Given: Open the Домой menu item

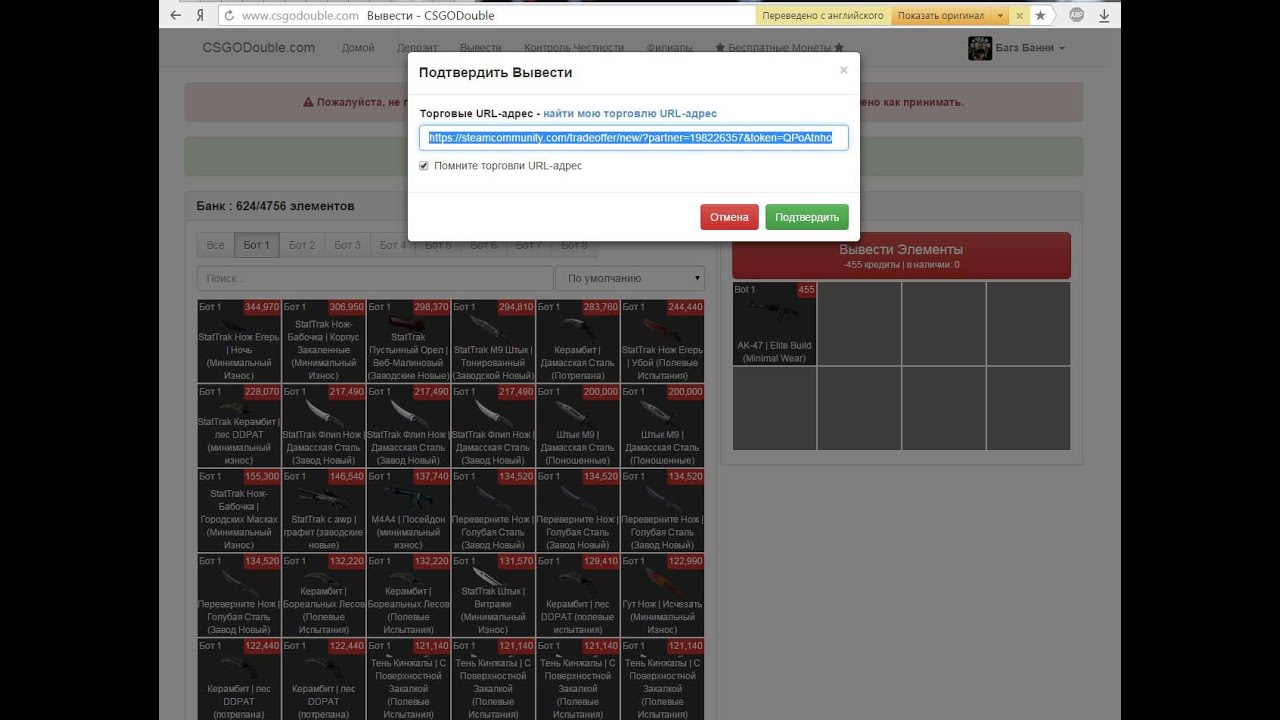Looking at the screenshot, I should [358, 48].
